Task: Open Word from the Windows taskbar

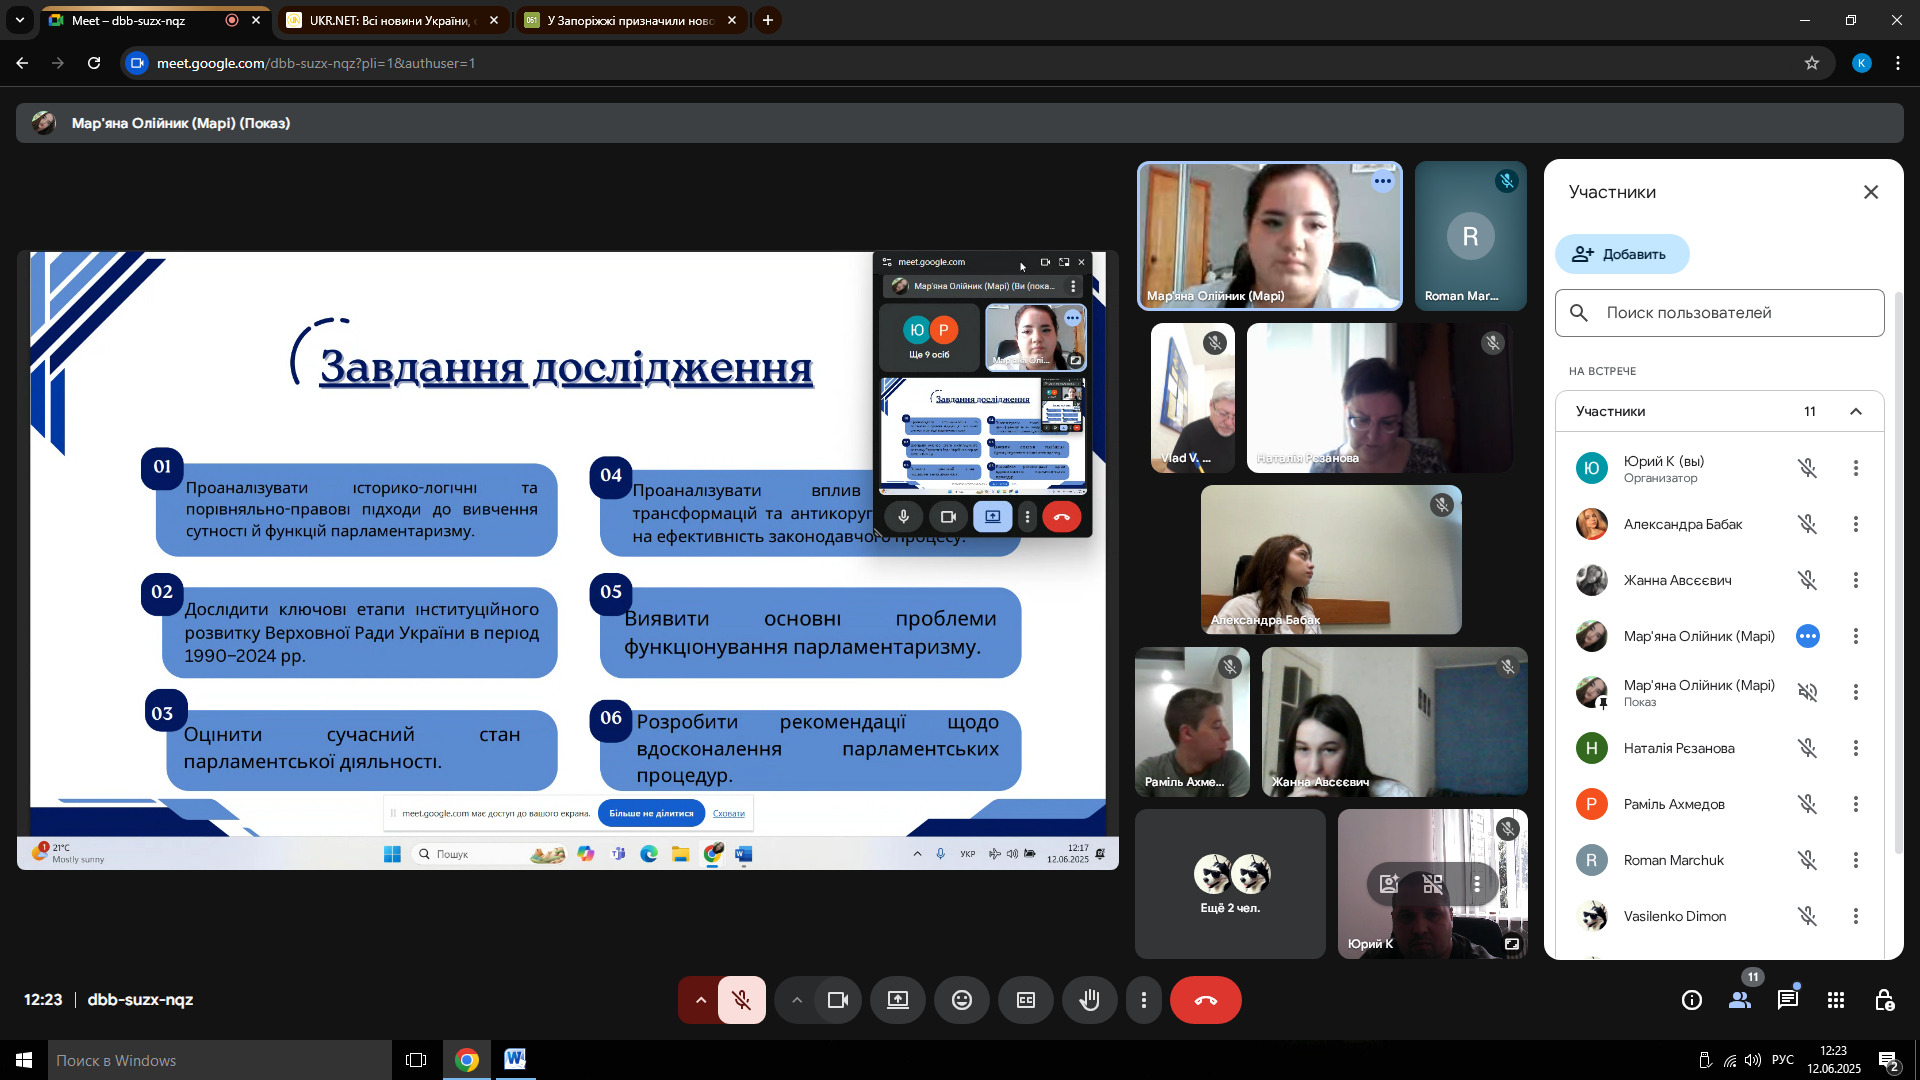Action: 514,1060
